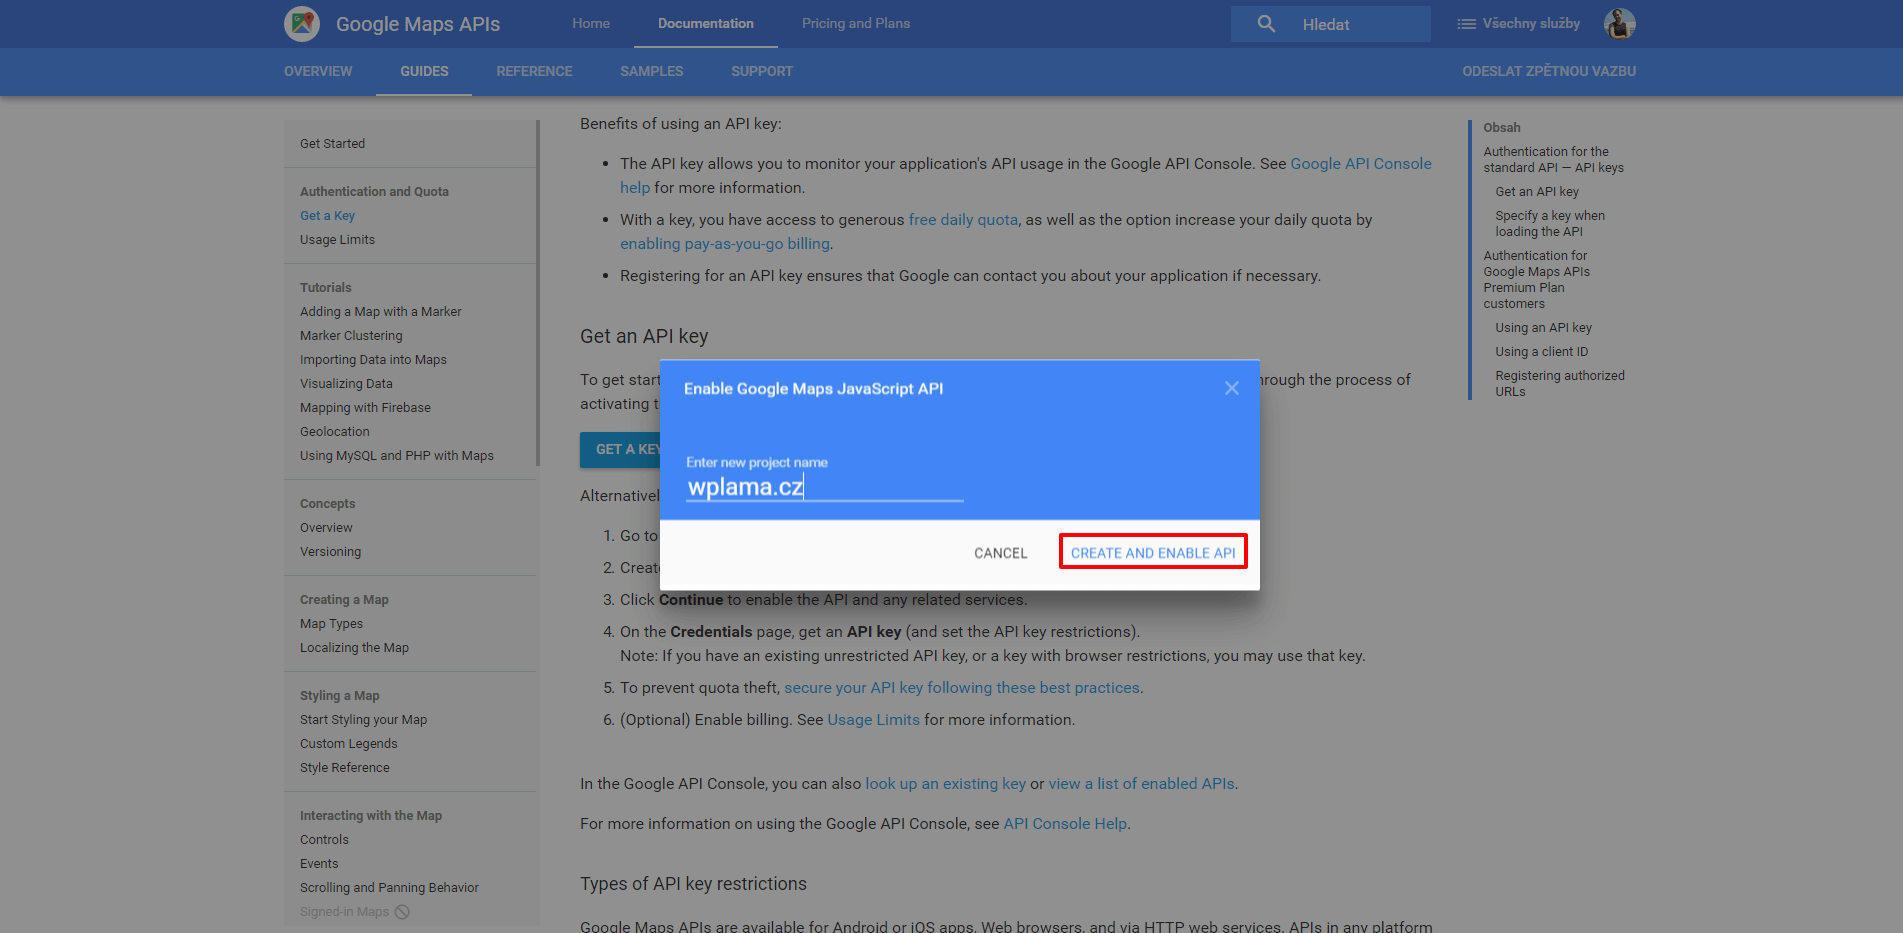
Task: Open Get Started in sidebar
Action: [x=332, y=143]
